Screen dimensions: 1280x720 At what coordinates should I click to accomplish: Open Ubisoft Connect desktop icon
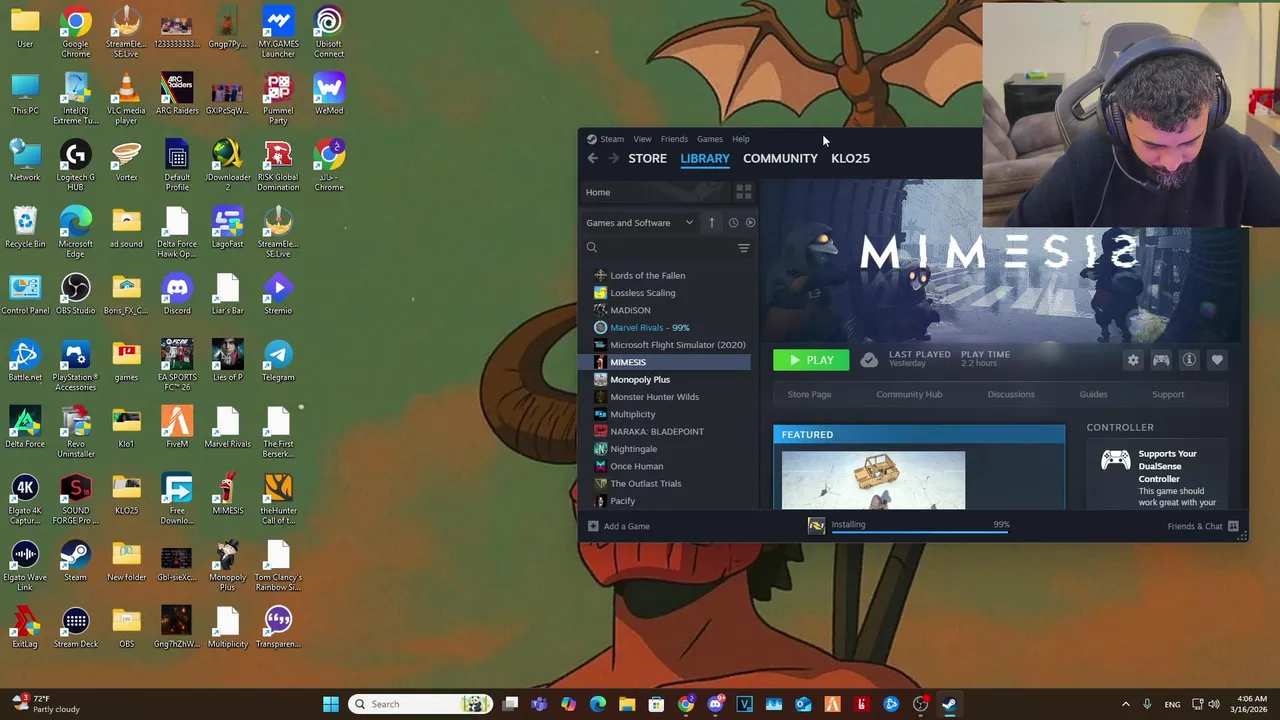pyautogui.click(x=328, y=32)
